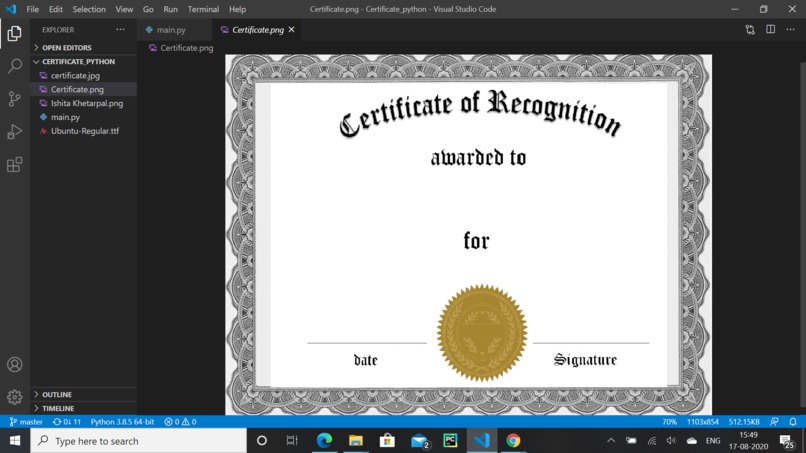This screenshot has height=453, width=806.
Task: Open the Source Control view
Action: pyautogui.click(x=14, y=99)
